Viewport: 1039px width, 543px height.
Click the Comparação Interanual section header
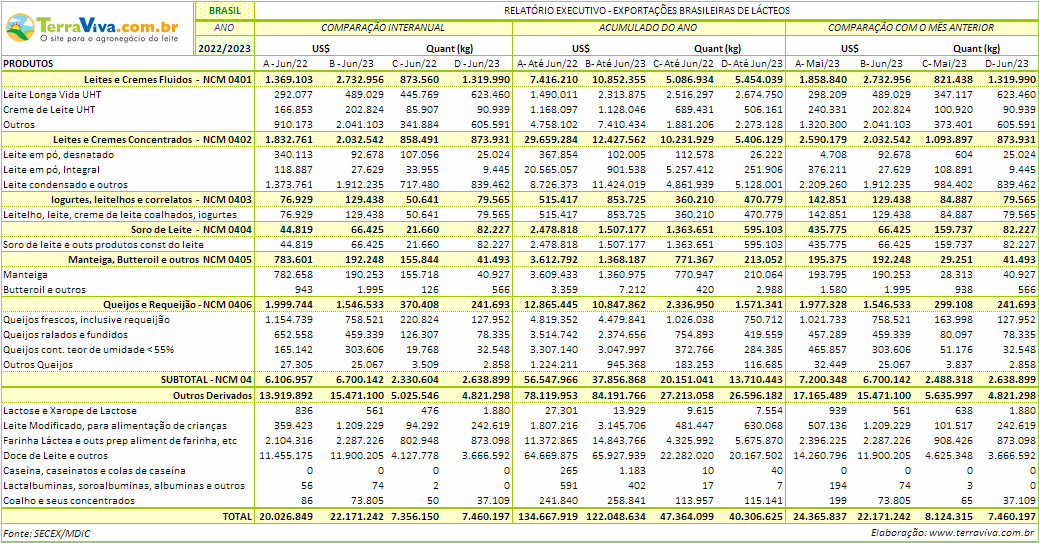click(383, 28)
